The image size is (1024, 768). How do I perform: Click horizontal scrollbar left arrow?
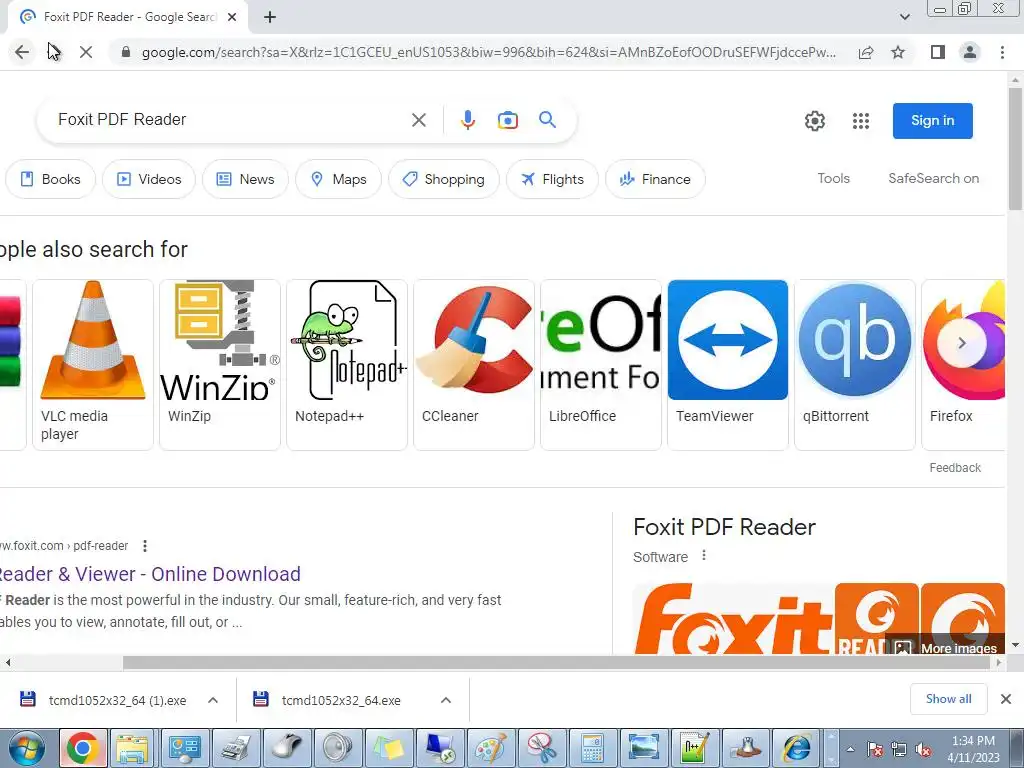point(7,662)
